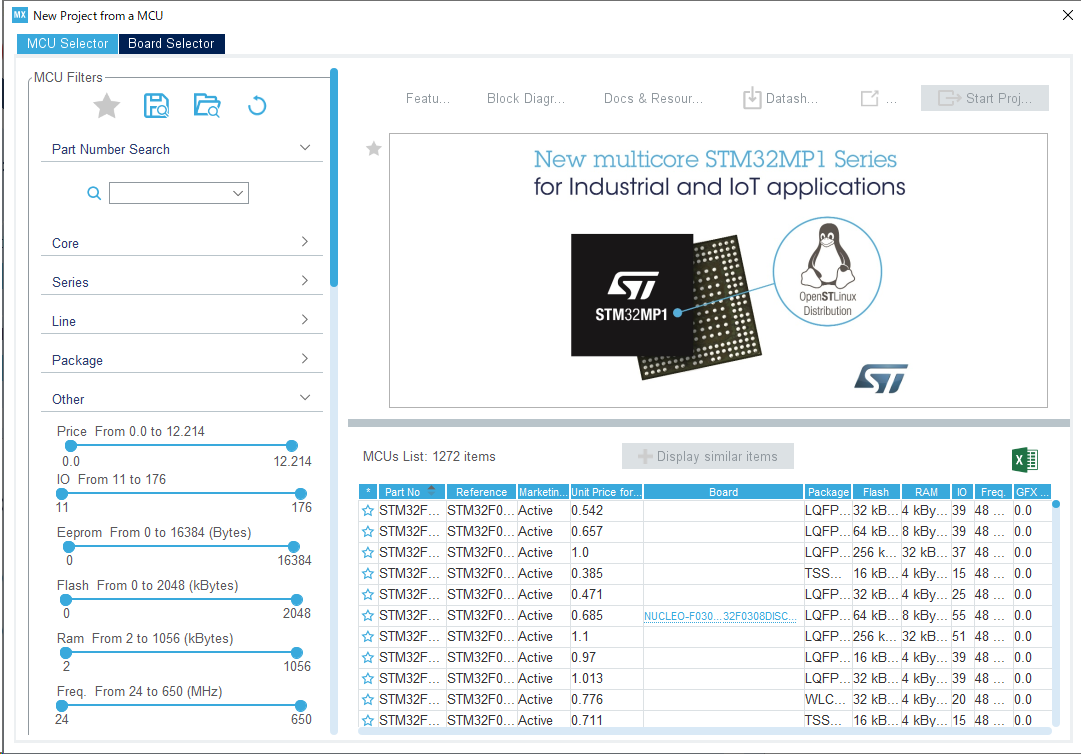Sort by the Flash column header
This screenshot has width=1081, height=754.
click(876, 491)
